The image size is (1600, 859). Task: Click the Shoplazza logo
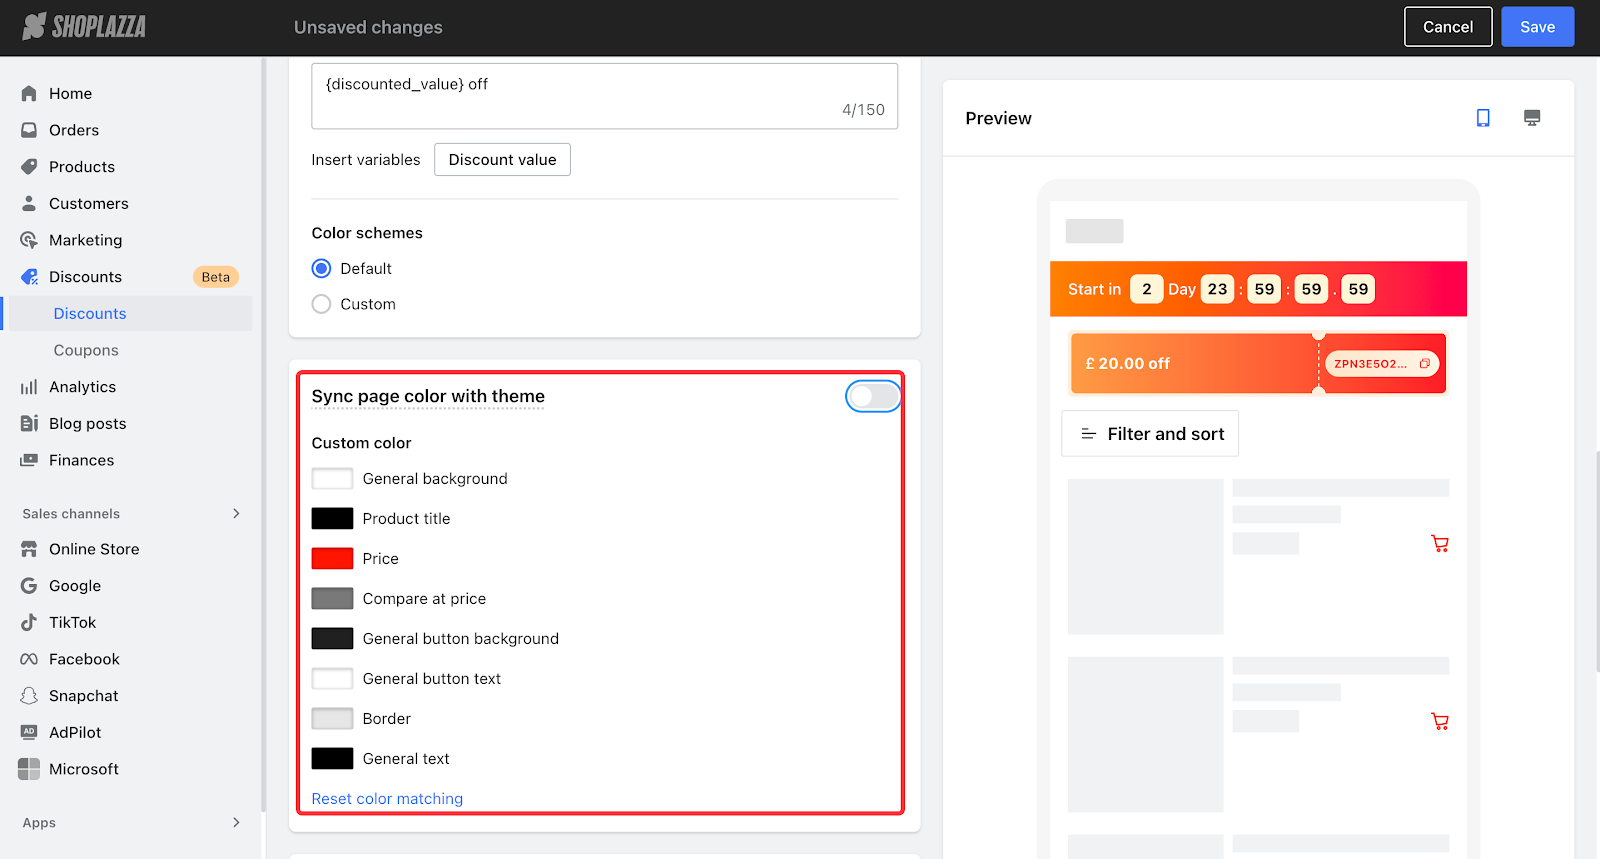(x=85, y=27)
